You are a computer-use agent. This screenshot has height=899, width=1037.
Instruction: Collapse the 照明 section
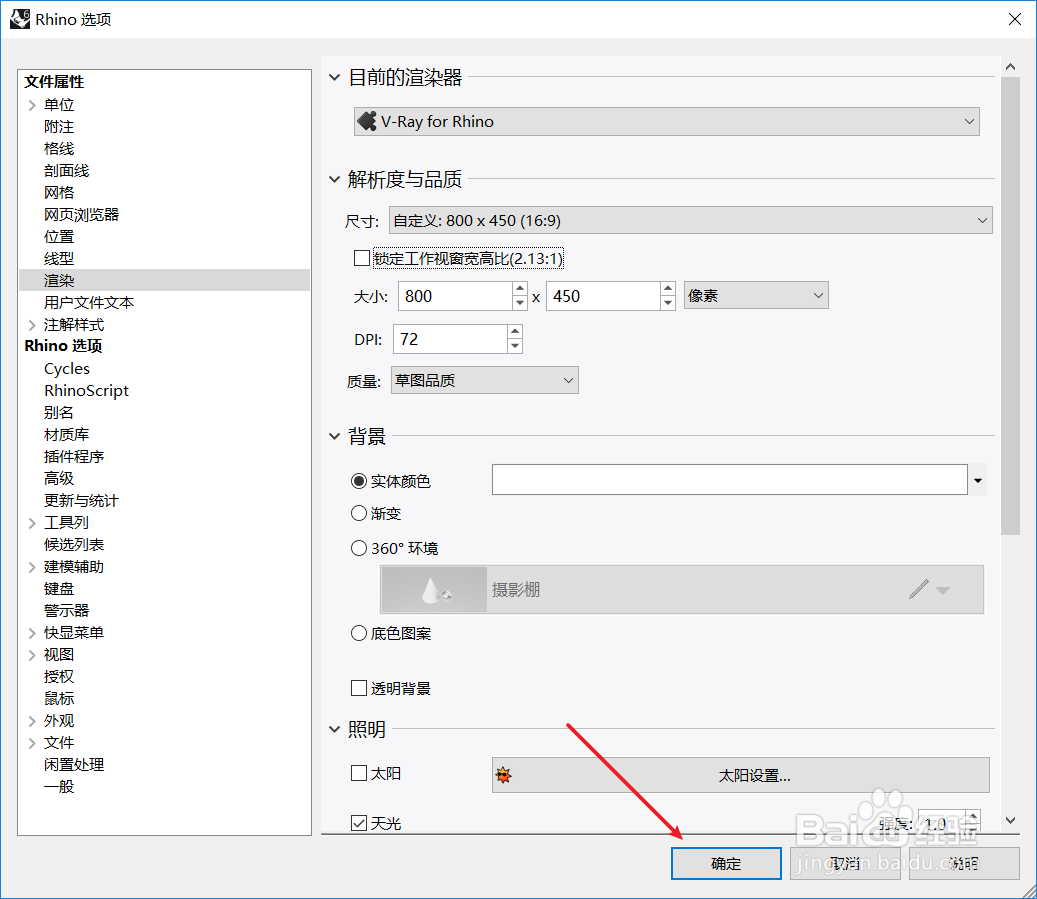click(x=335, y=729)
